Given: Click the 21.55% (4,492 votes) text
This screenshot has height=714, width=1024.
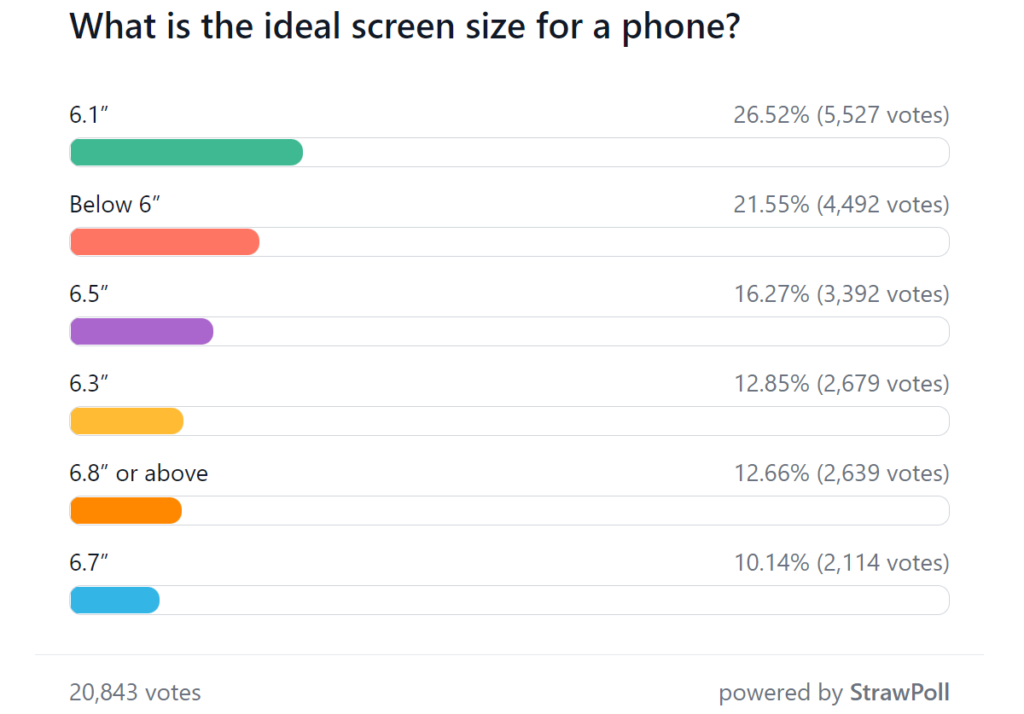Looking at the screenshot, I should [840, 205].
